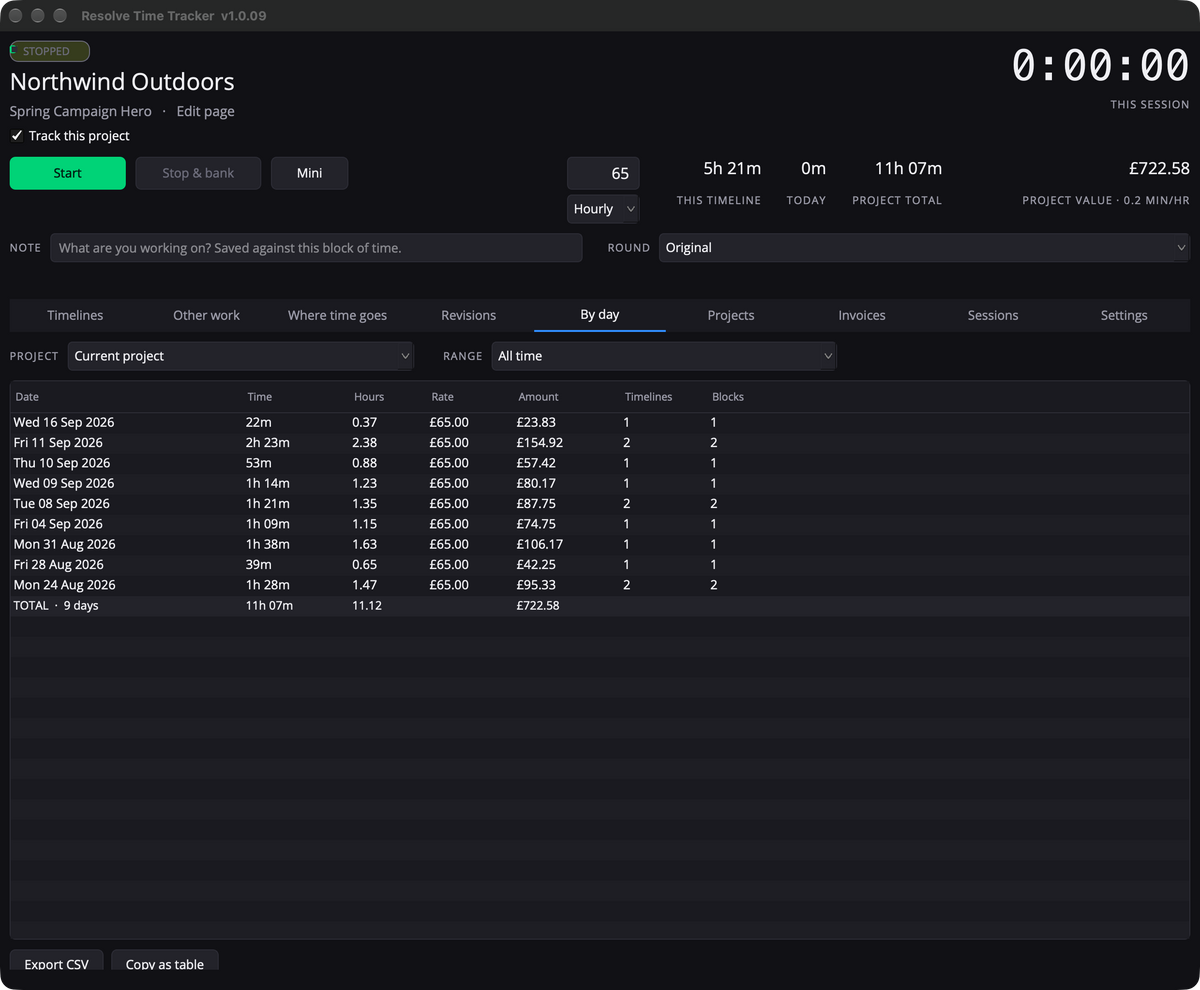The image size is (1200, 990).
Task: Toggle the Track this project checkbox
Action: pyautogui.click(x=17, y=136)
